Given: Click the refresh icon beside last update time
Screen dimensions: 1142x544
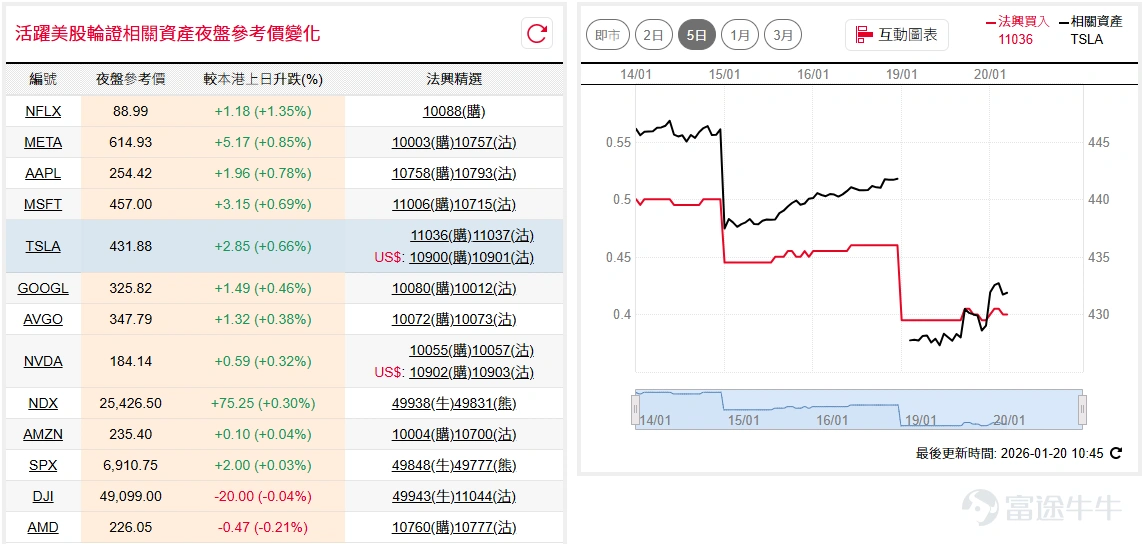Looking at the screenshot, I should click(x=1116, y=453).
